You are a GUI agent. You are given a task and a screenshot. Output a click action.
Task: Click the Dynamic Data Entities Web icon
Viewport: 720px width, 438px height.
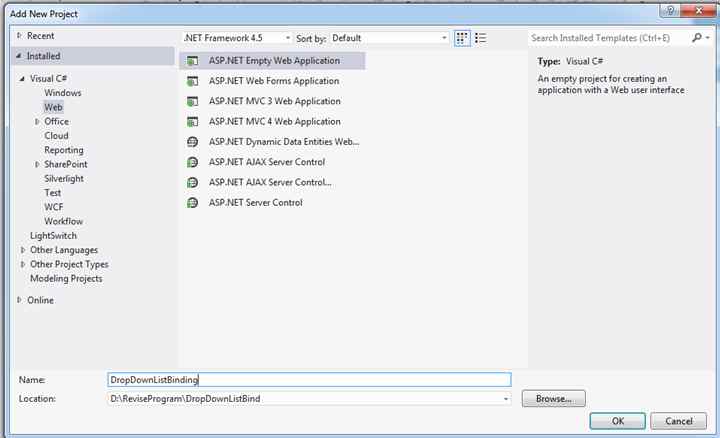click(x=192, y=142)
